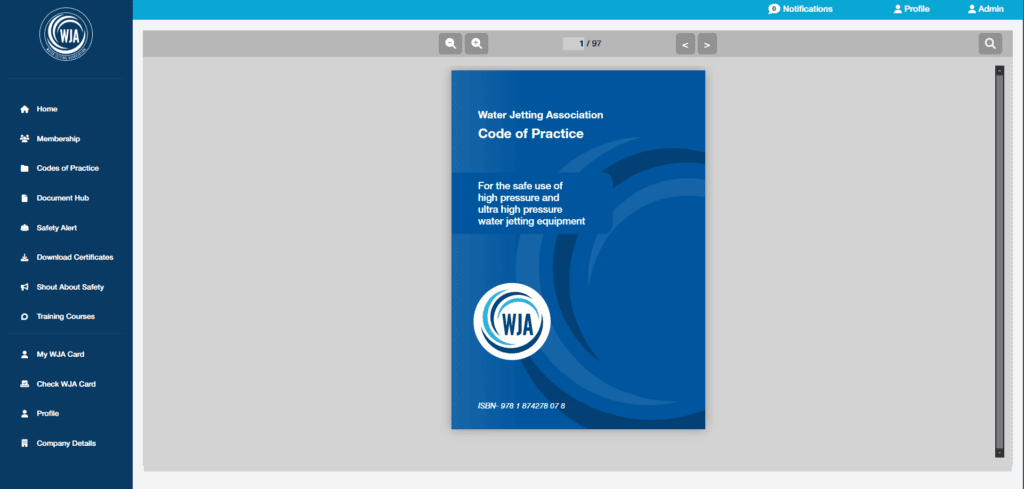The height and width of the screenshot is (489, 1024).
Task: Open the Document Hub
Action: (x=62, y=198)
